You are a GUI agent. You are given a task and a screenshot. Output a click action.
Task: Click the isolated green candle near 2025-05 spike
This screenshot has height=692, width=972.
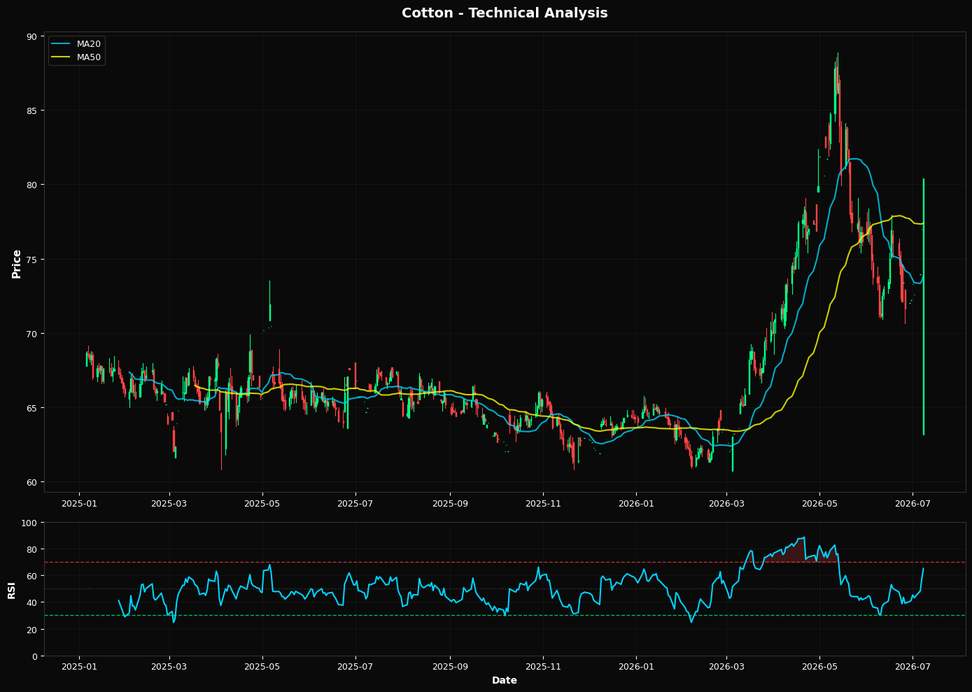click(x=270, y=301)
